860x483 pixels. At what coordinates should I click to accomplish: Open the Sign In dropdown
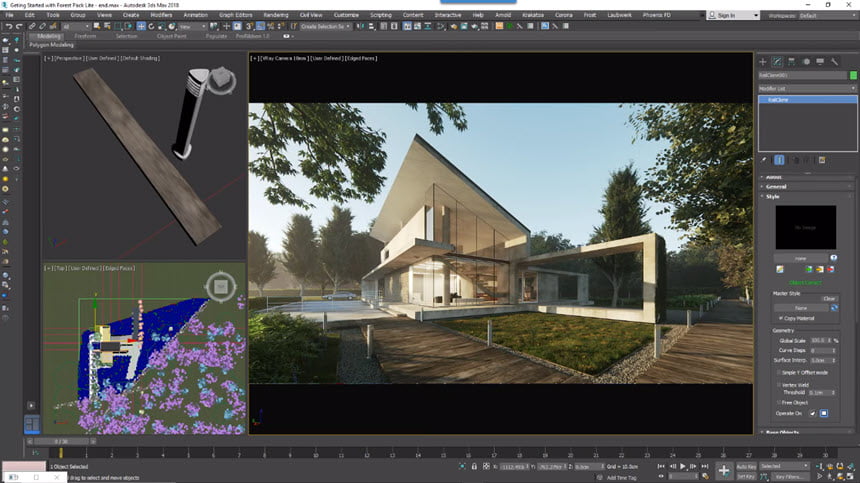coord(733,15)
